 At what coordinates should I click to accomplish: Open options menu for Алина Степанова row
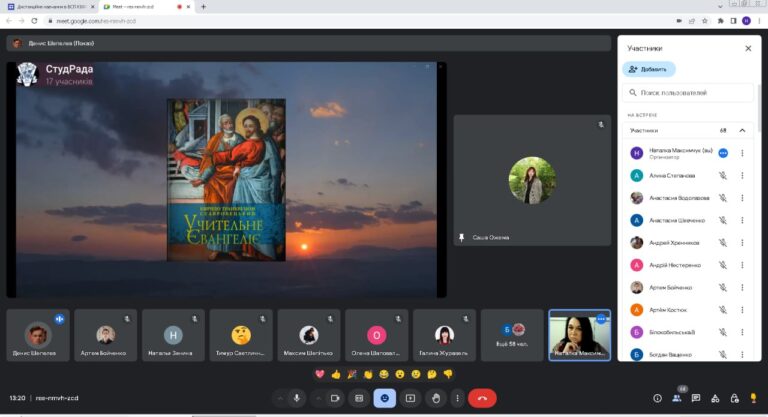click(x=743, y=175)
